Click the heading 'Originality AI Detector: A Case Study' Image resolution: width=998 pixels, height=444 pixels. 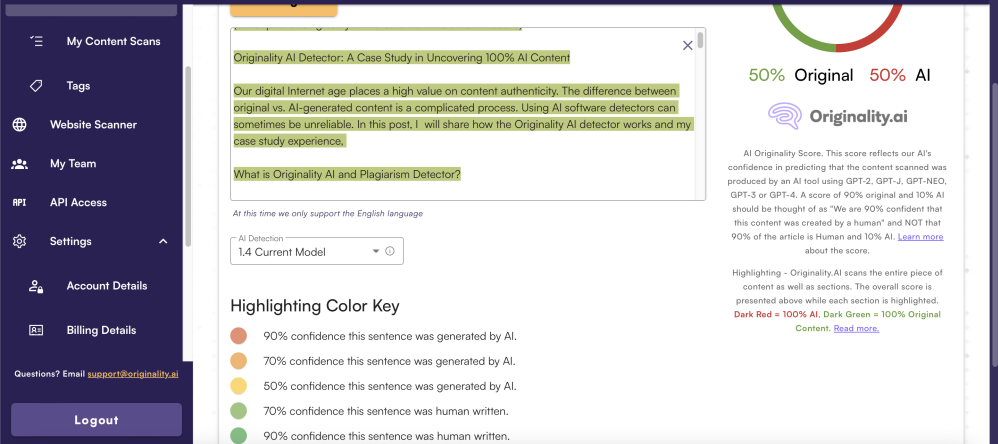coord(402,58)
